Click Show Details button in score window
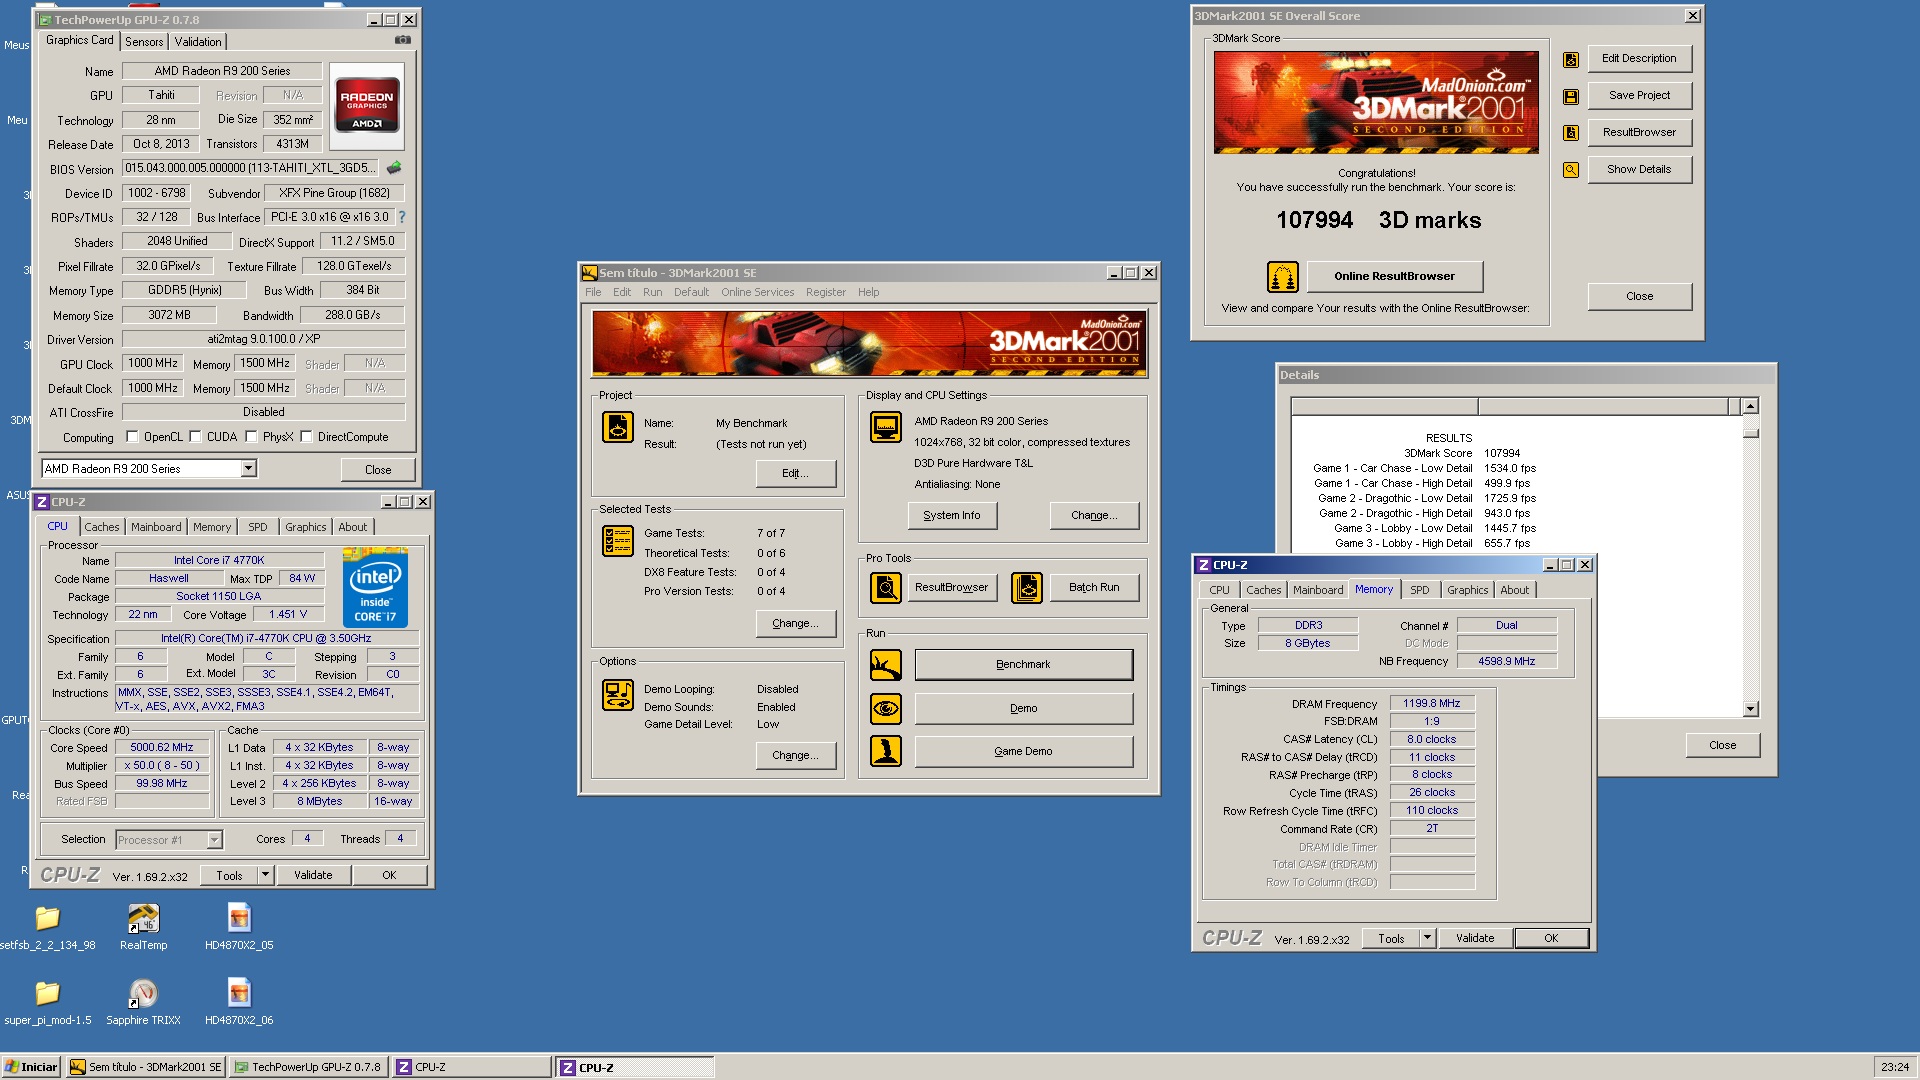This screenshot has width=1920, height=1080. (1638, 170)
